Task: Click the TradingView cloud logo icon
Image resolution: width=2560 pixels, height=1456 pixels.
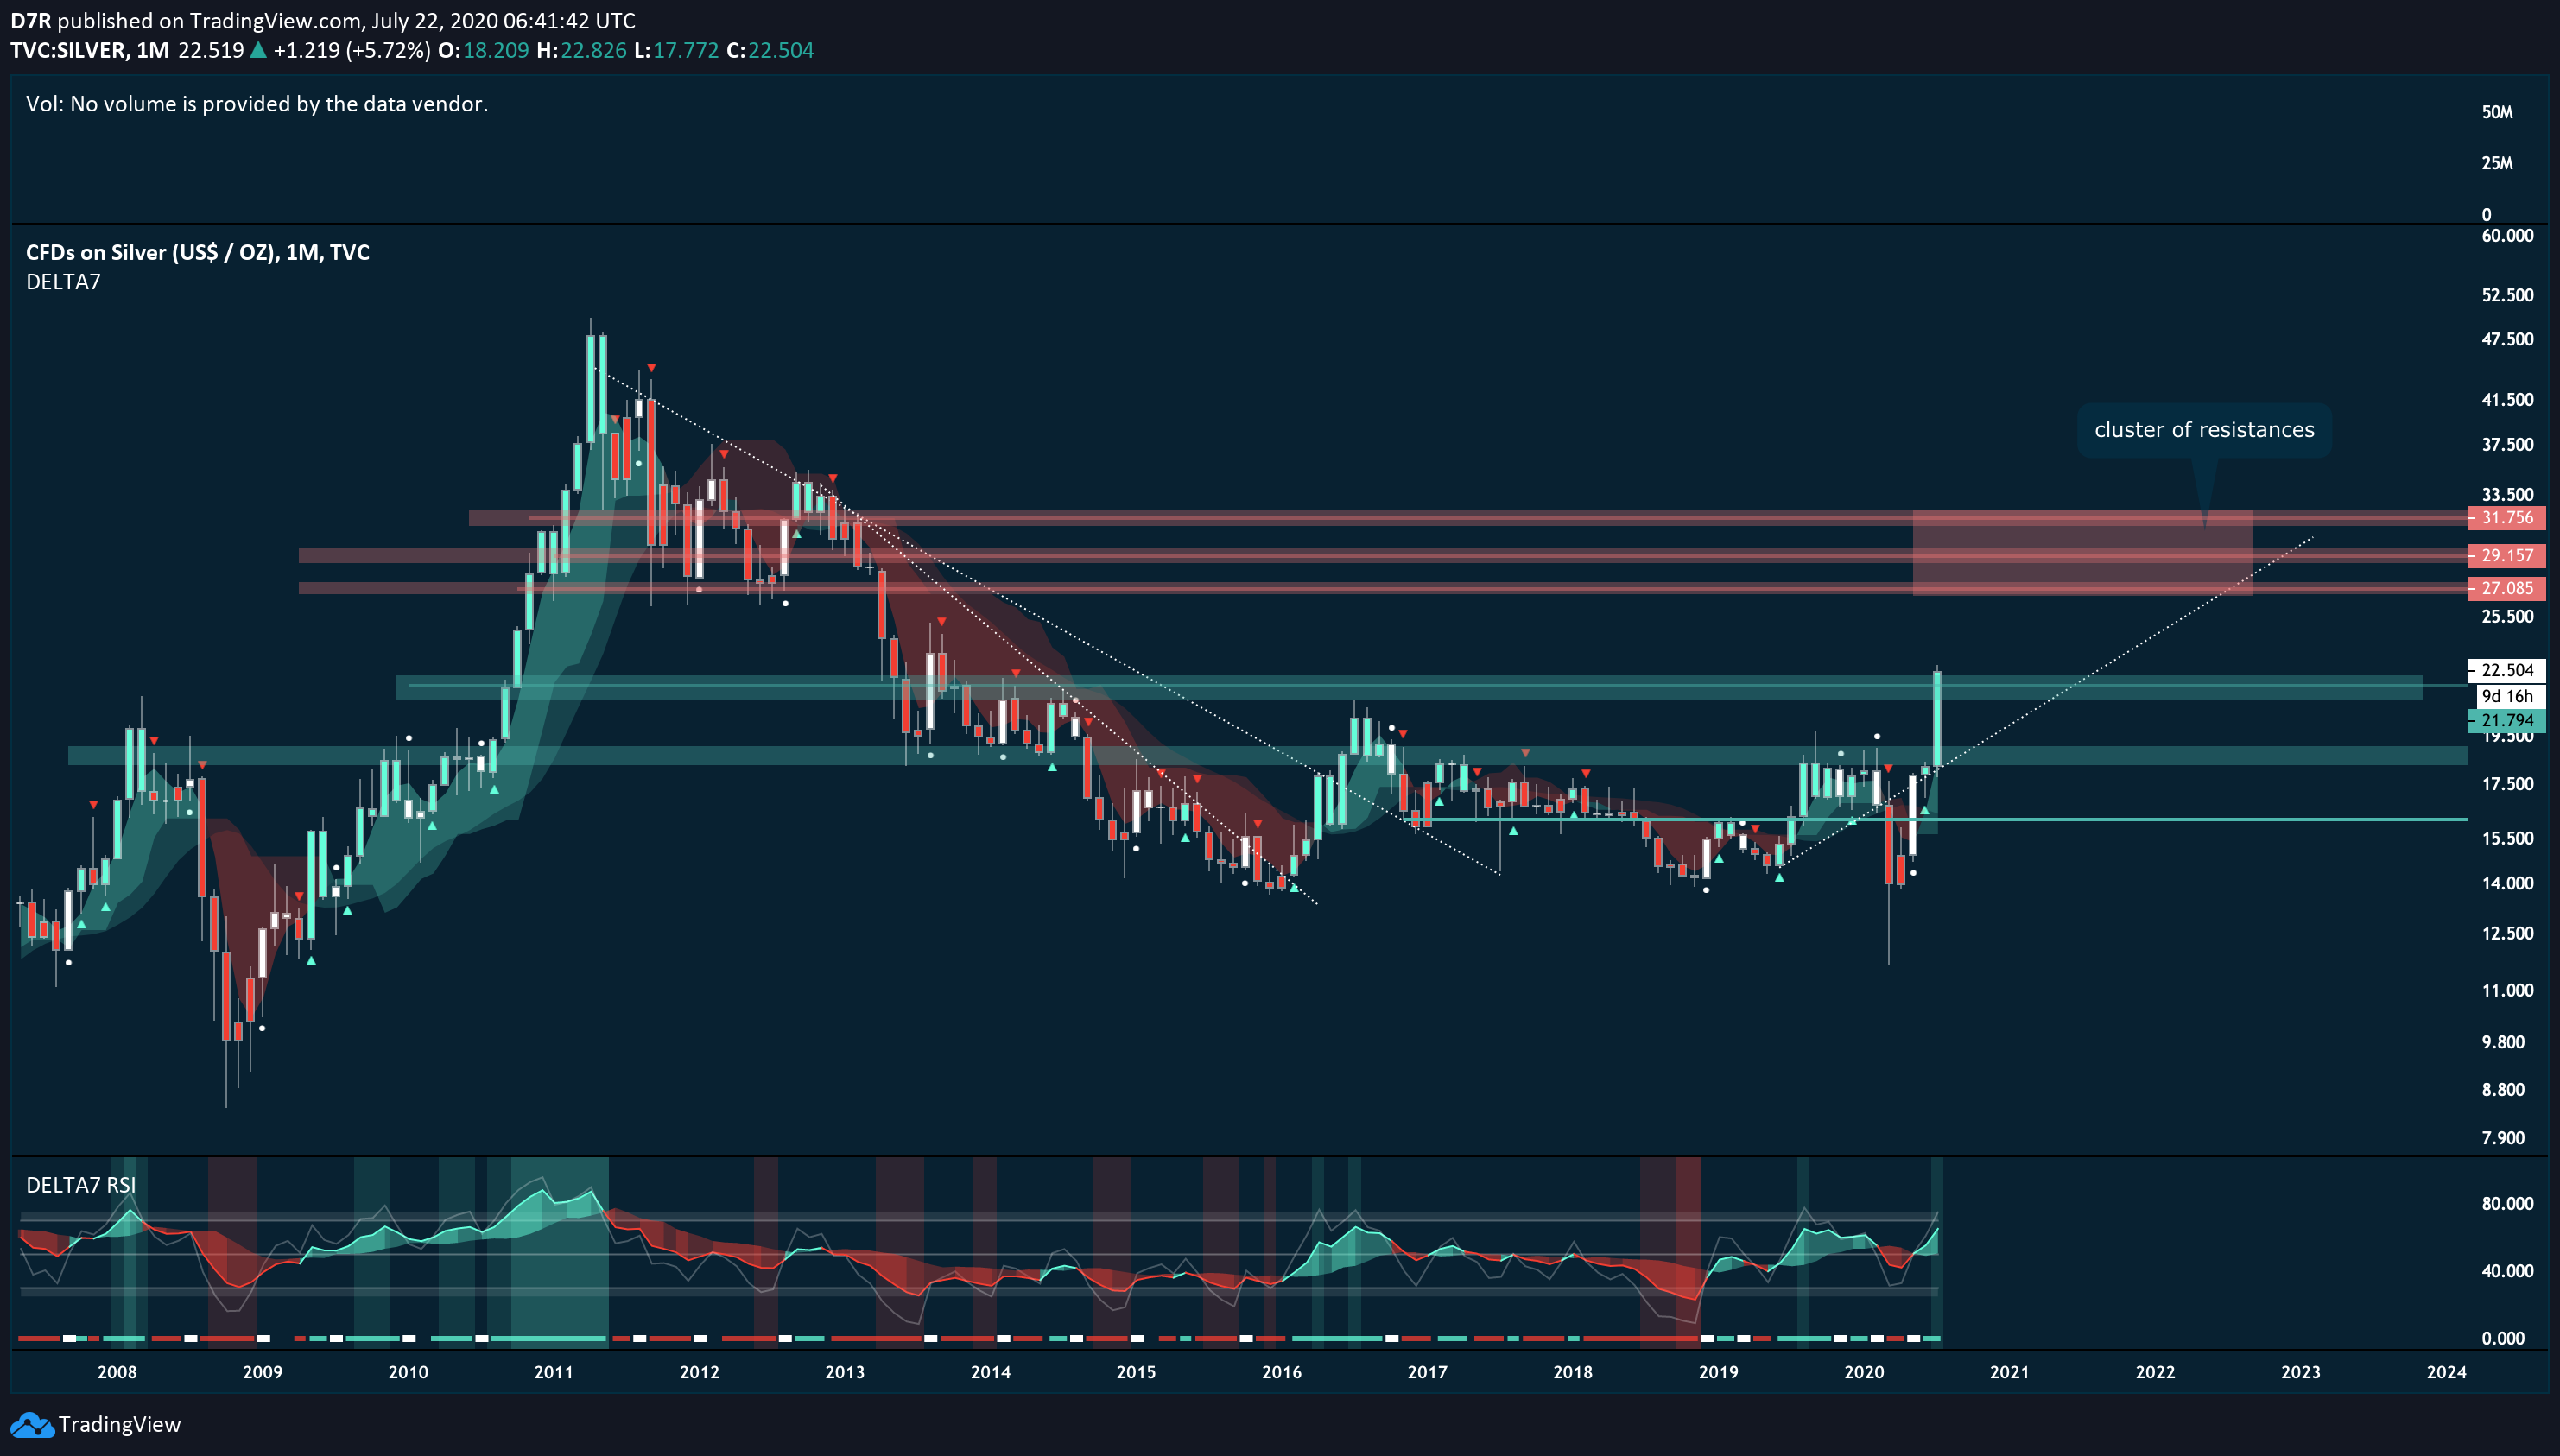Action: tap(31, 1425)
